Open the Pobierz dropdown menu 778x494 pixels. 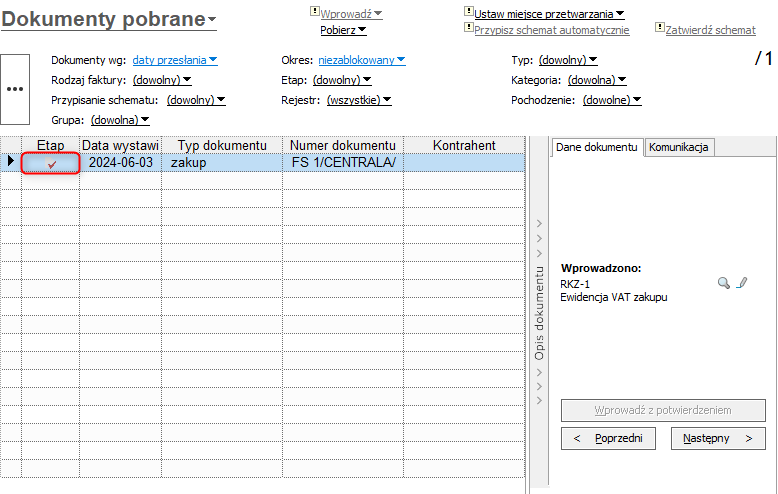[343, 30]
